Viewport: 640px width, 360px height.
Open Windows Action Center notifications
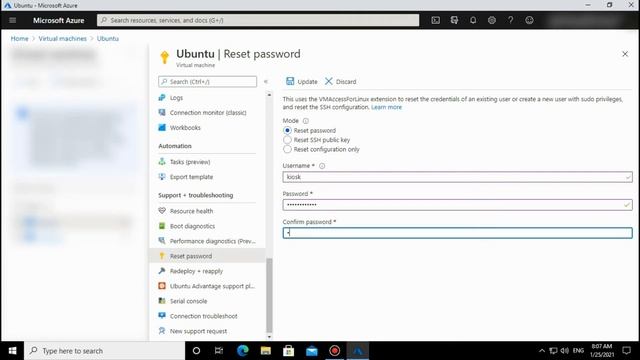627,351
